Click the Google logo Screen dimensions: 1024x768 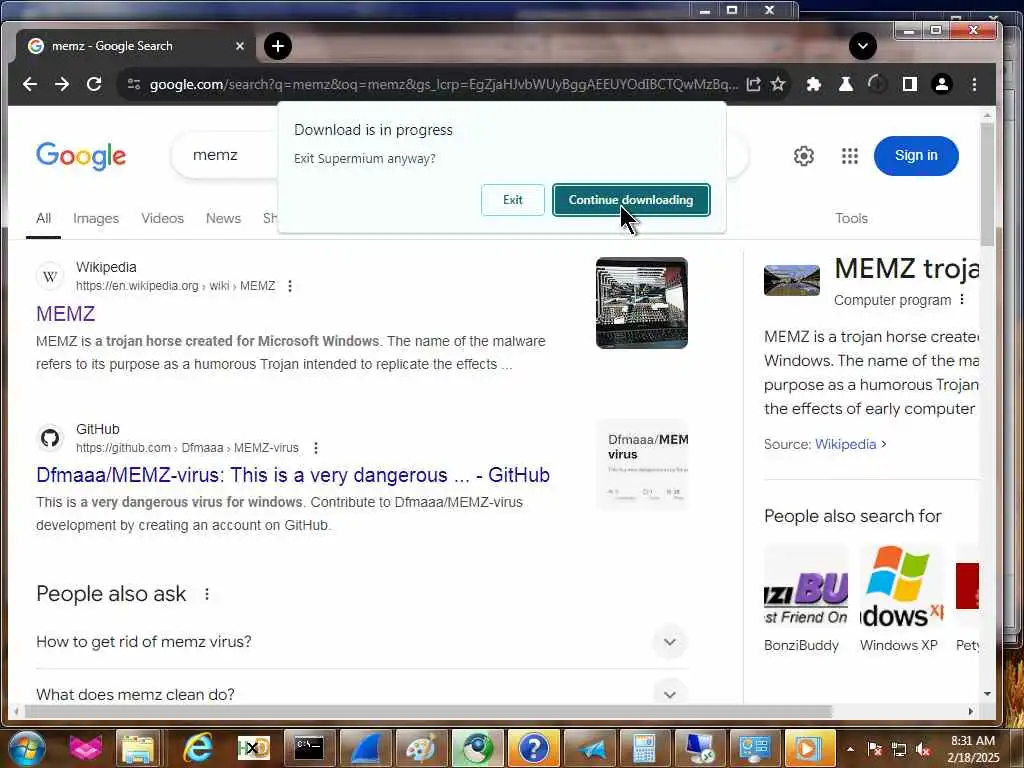pyautogui.click(x=81, y=155)
